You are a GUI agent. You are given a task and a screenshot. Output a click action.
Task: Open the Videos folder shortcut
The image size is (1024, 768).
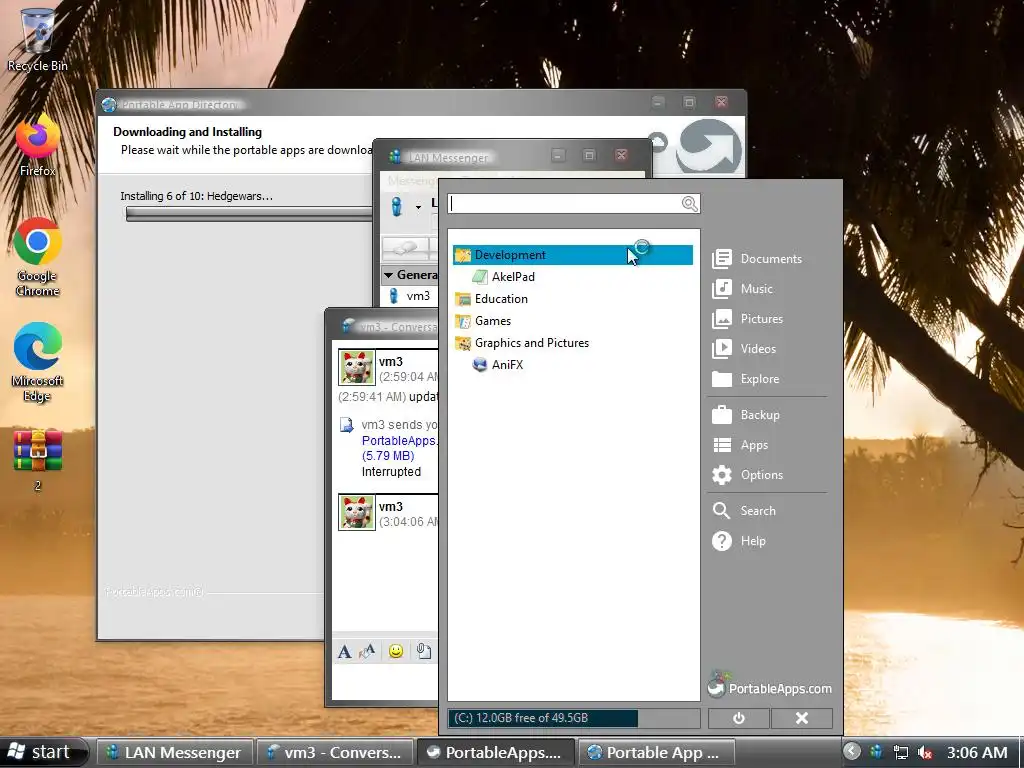(x=744, y=349)
